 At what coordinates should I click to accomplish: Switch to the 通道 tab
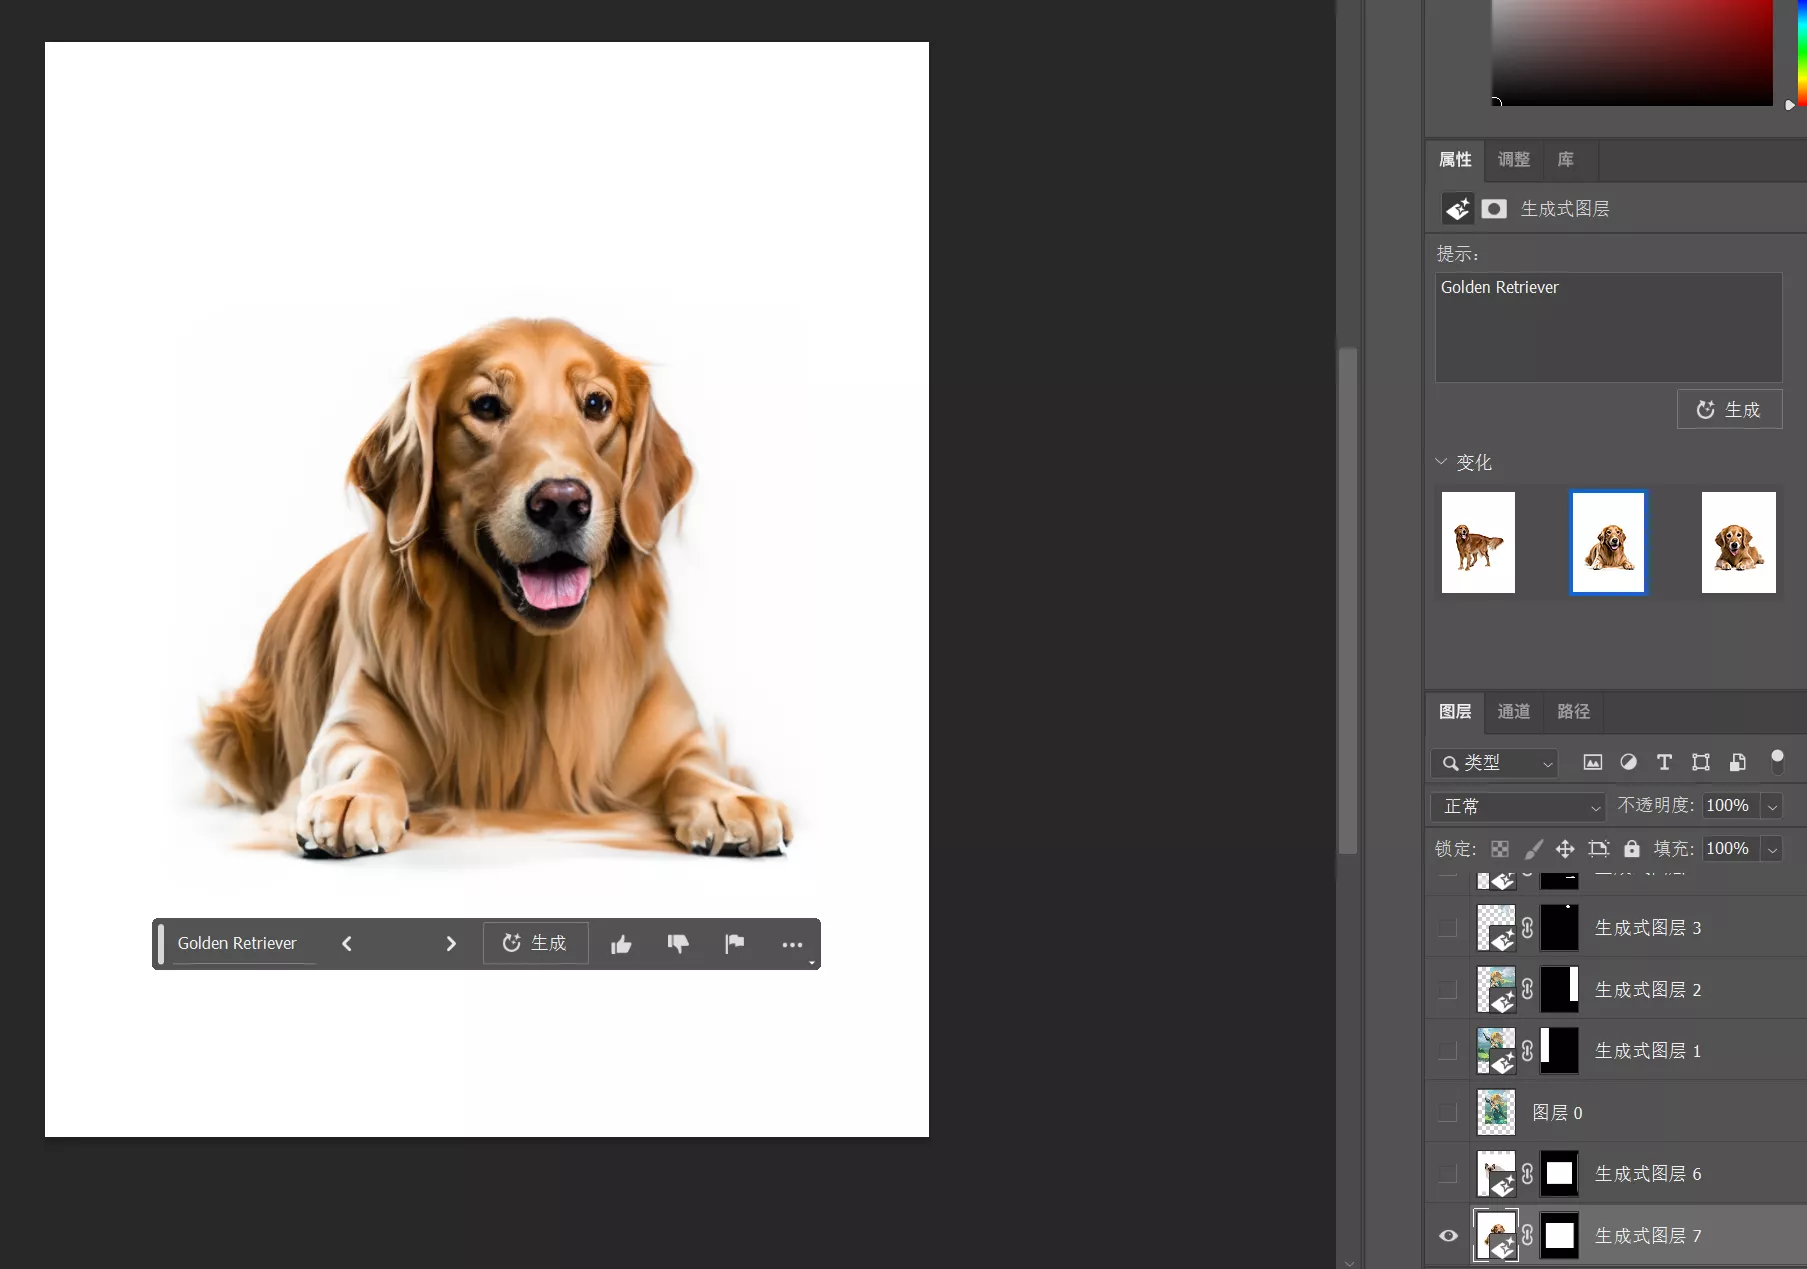pyautogui.click(x=1513, y=711)
